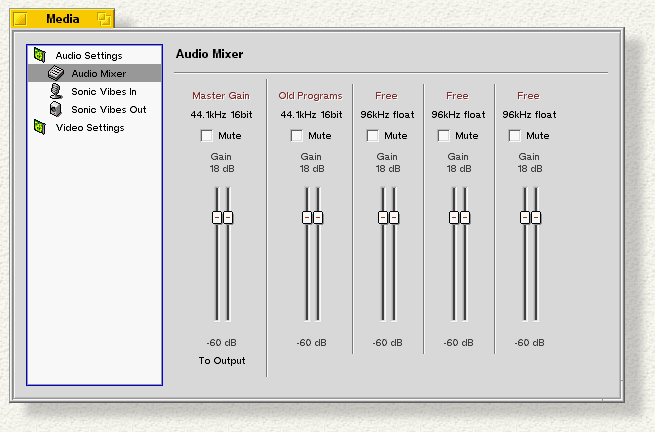Screen dimensions: 655x432
Task: Mute the Old Programs channel
Action: click(297, 136)
